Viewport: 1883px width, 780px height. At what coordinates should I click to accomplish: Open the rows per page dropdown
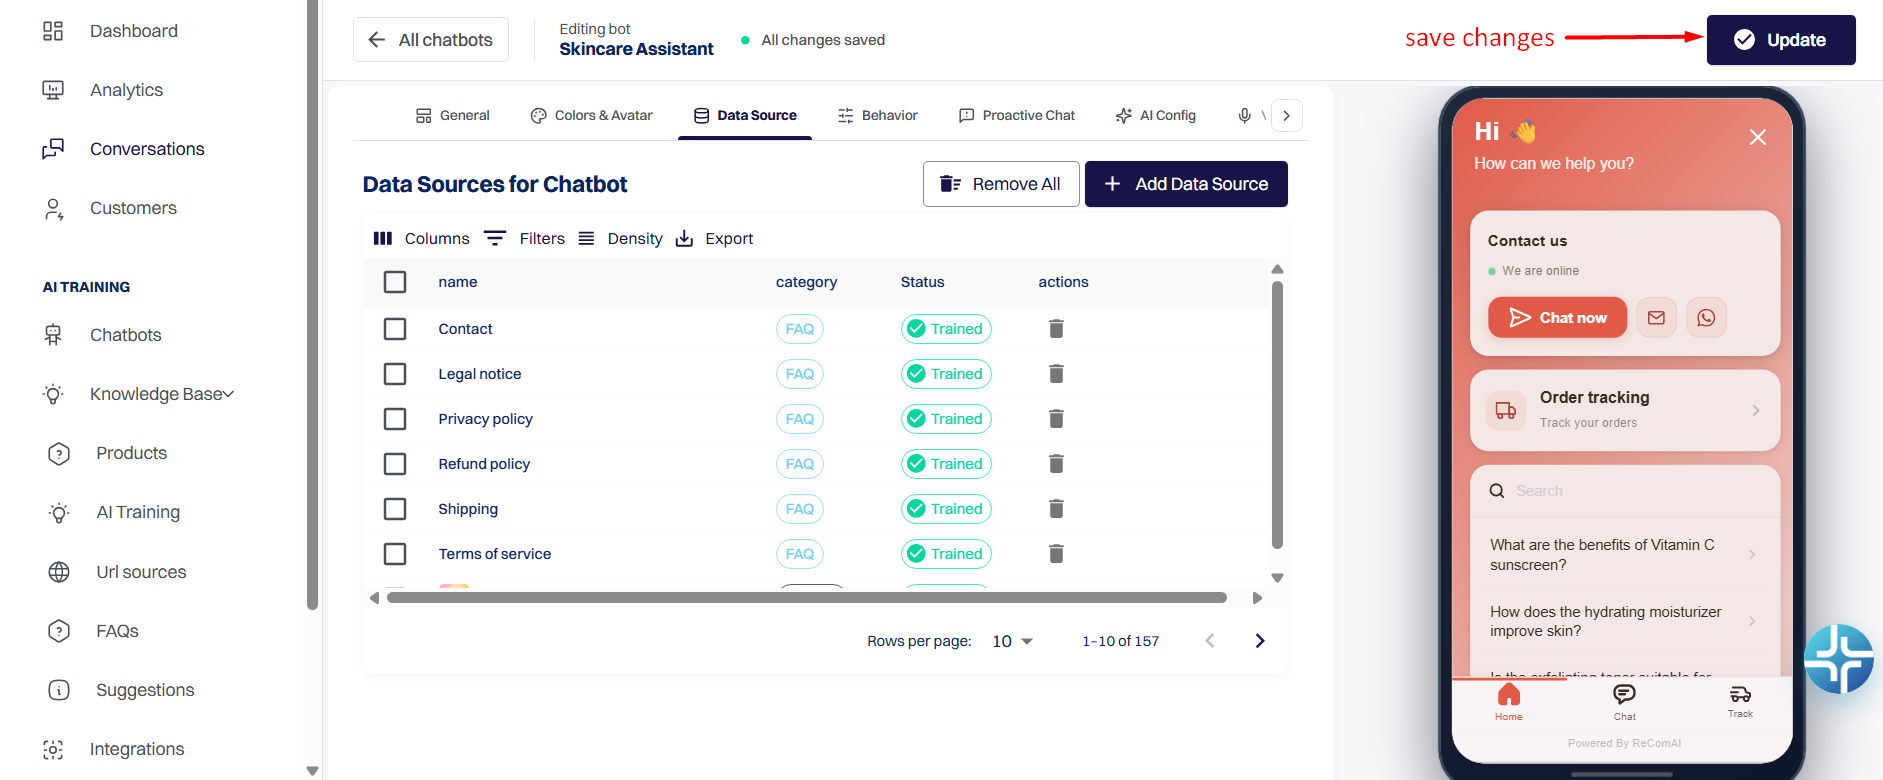[1012, 641]
